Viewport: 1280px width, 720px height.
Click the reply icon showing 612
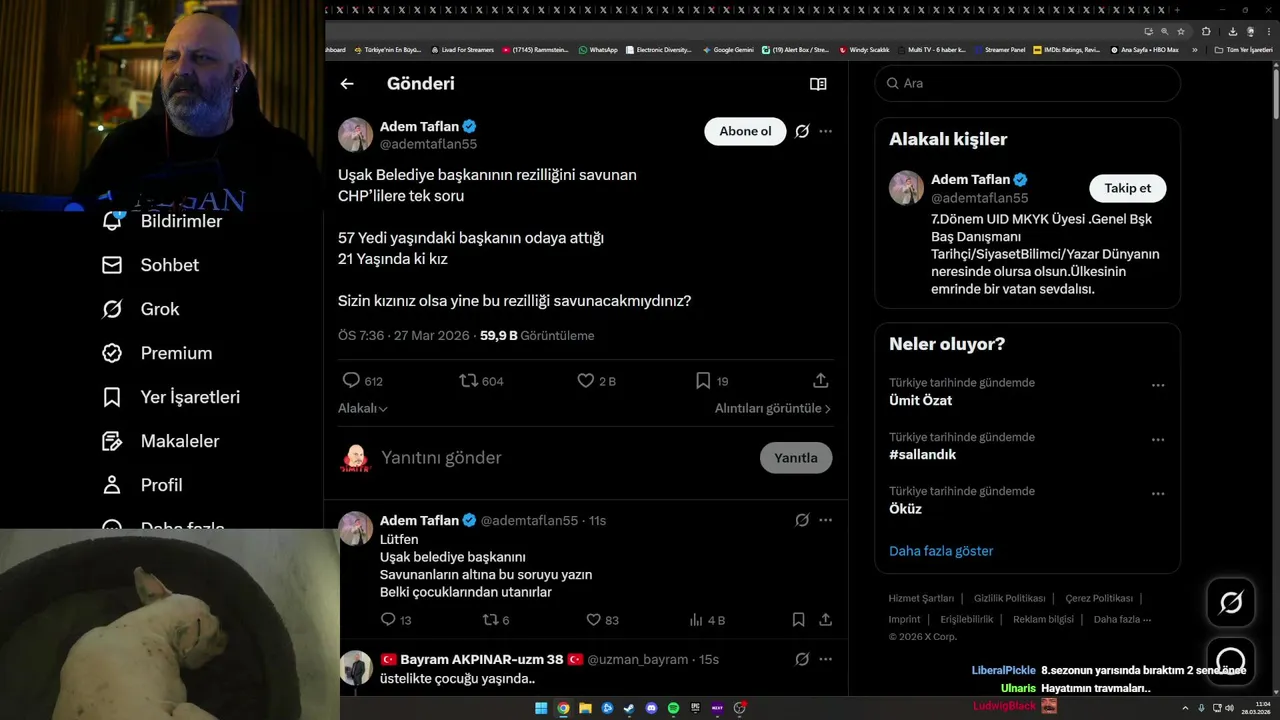[x=362, y=381]
